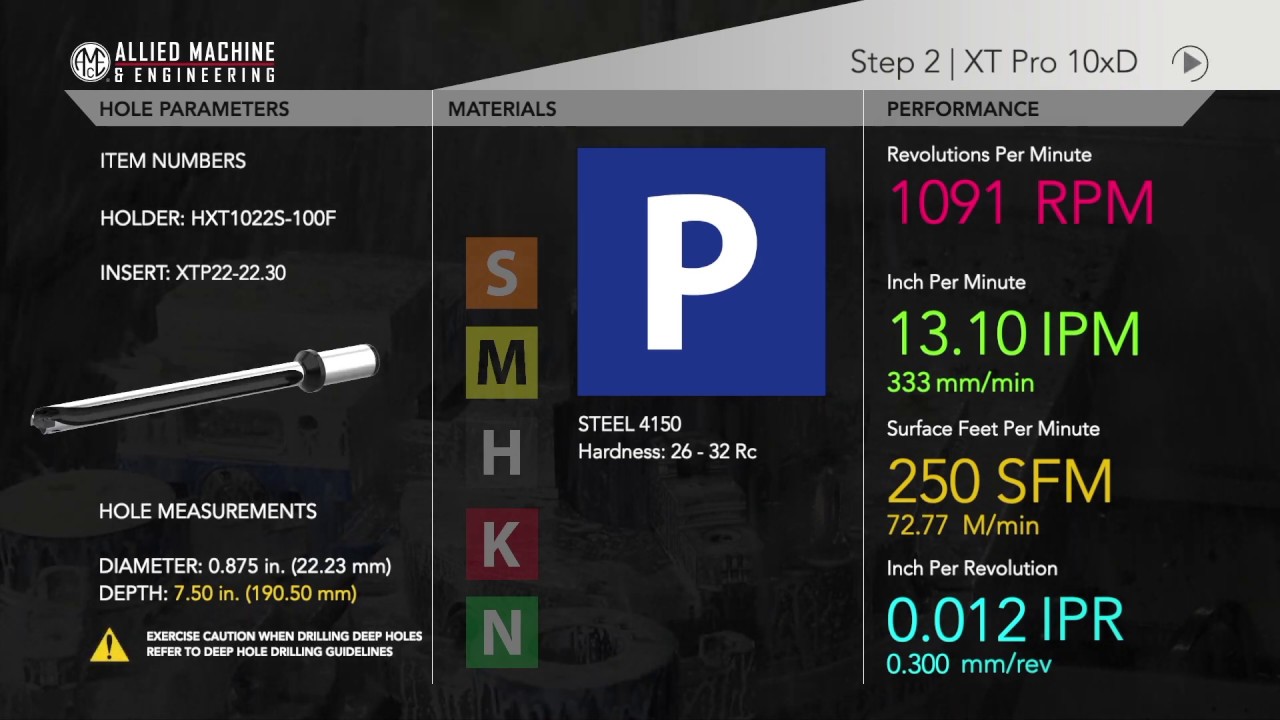Viewport: 1280px width, 720px height.
Task: Click the 250 SFM value
Action: [1000, 482]
